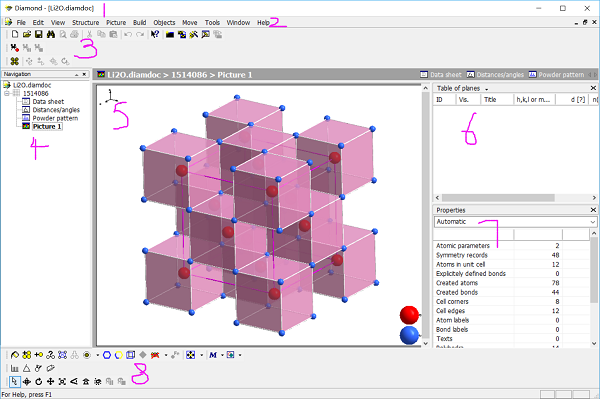Click Table of planes horizontal scrollbar
Image resolution: width=600 pixels, height=399 pixels.
[498, 198]
